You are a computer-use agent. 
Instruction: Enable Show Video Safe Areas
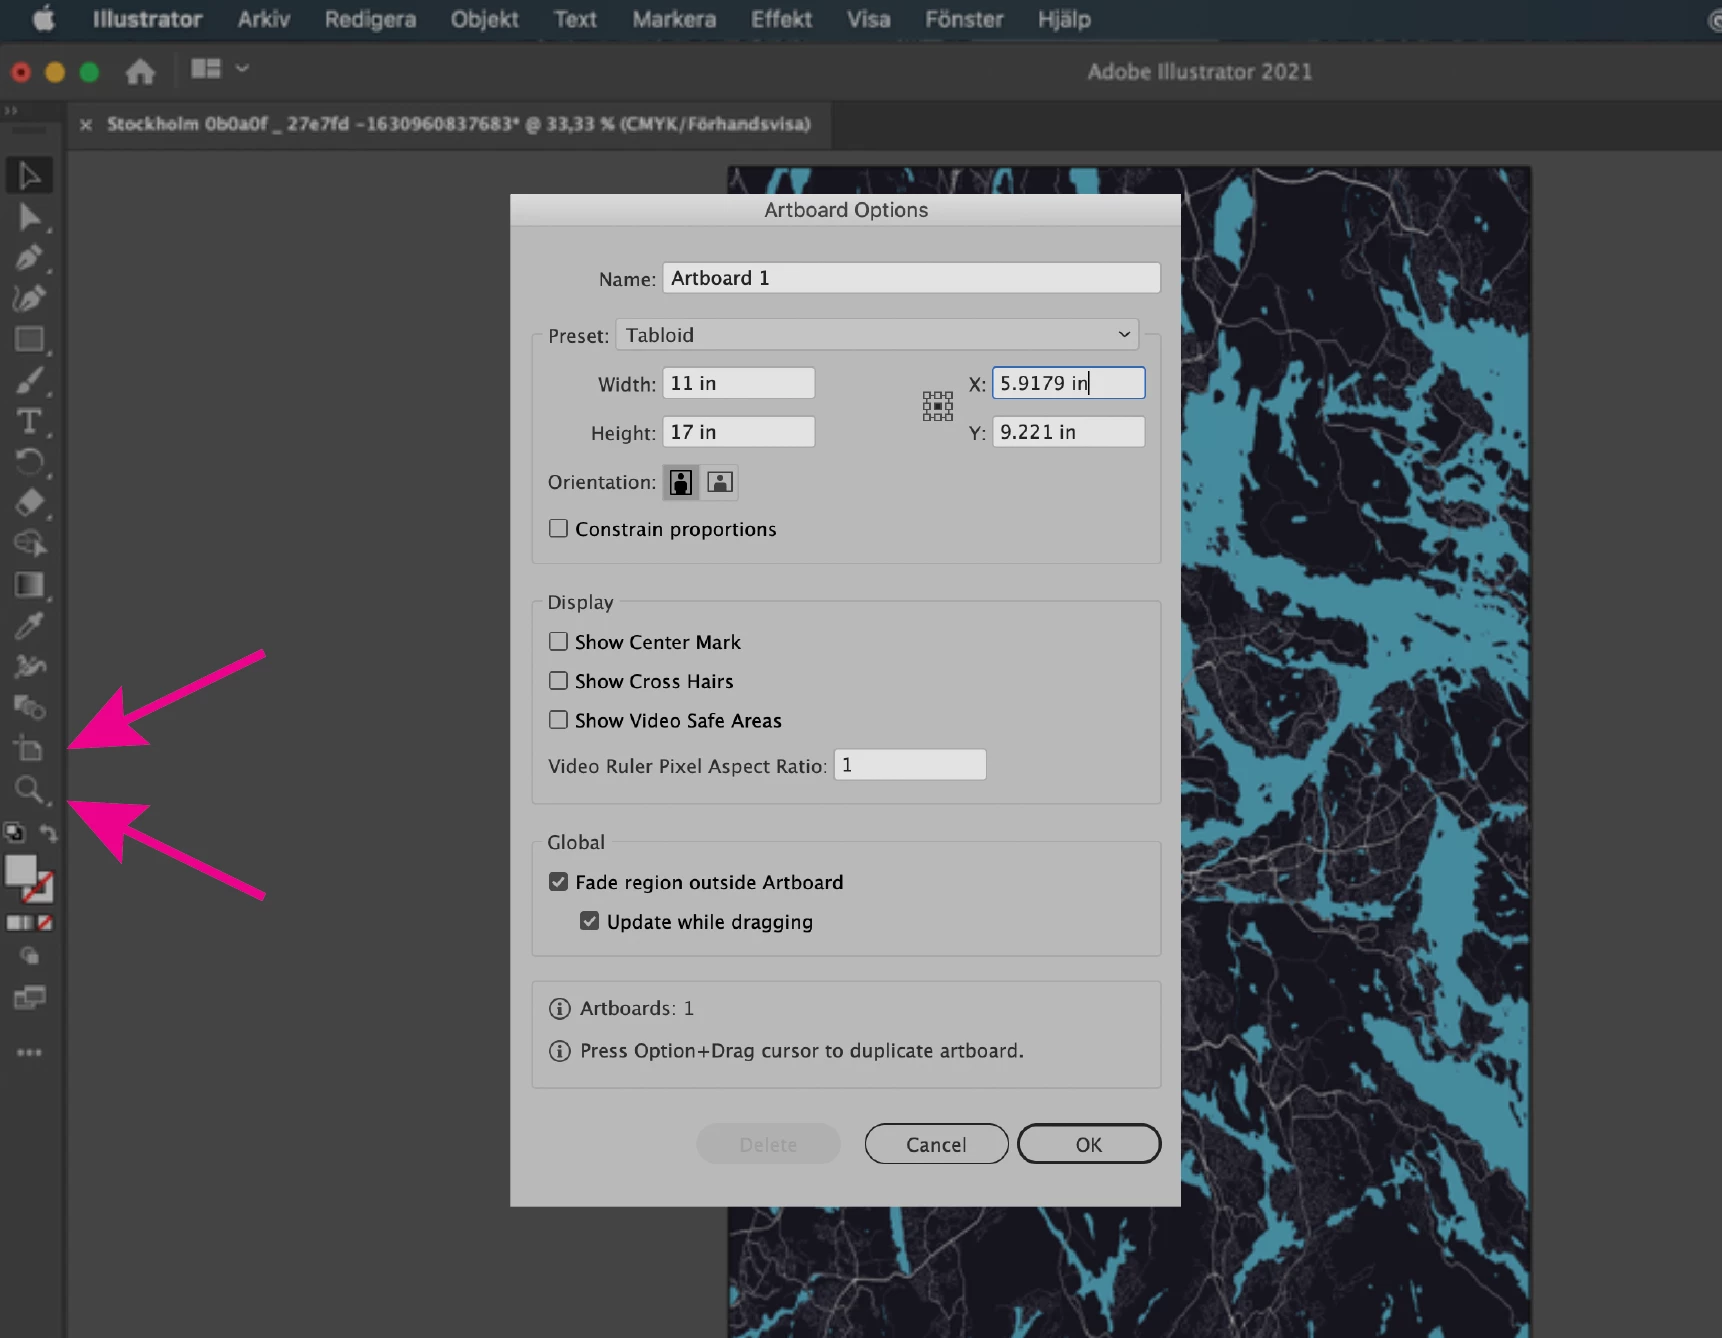(x=558, y=719)
